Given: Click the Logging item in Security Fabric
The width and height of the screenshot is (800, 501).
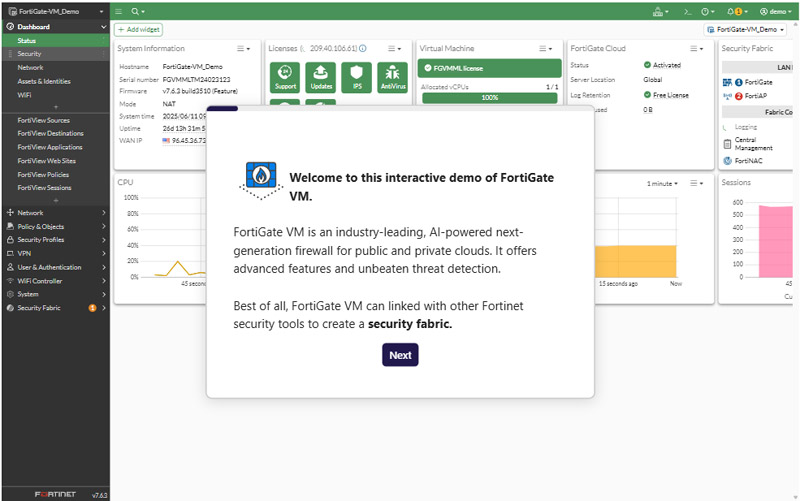Looking at the screenshot, I should point(745,127).
